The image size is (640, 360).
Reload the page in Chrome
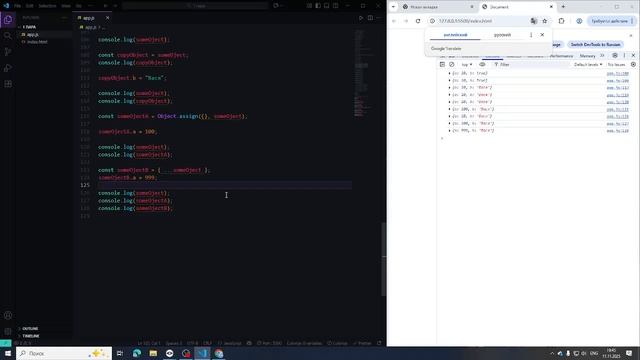point(418,21)
